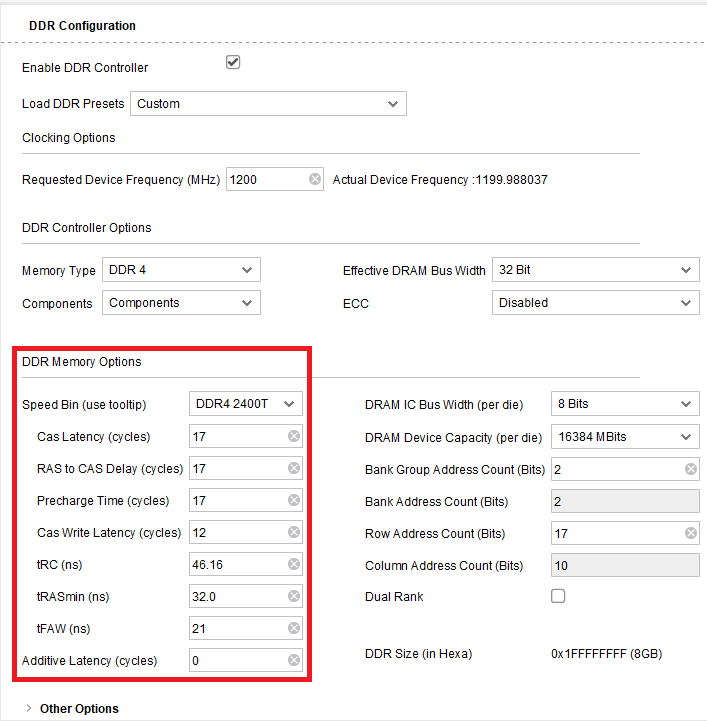Clear the Precharge Time value icon
Screen dimensions: 707x721
coord(294,500)
